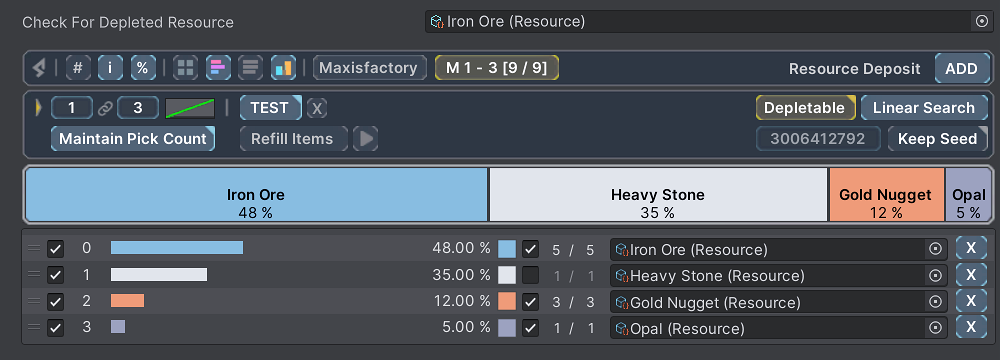Click the Refill Items button
Viewport: 1000px width, 360px height.
pyautogui.click(x=293, y=139)
